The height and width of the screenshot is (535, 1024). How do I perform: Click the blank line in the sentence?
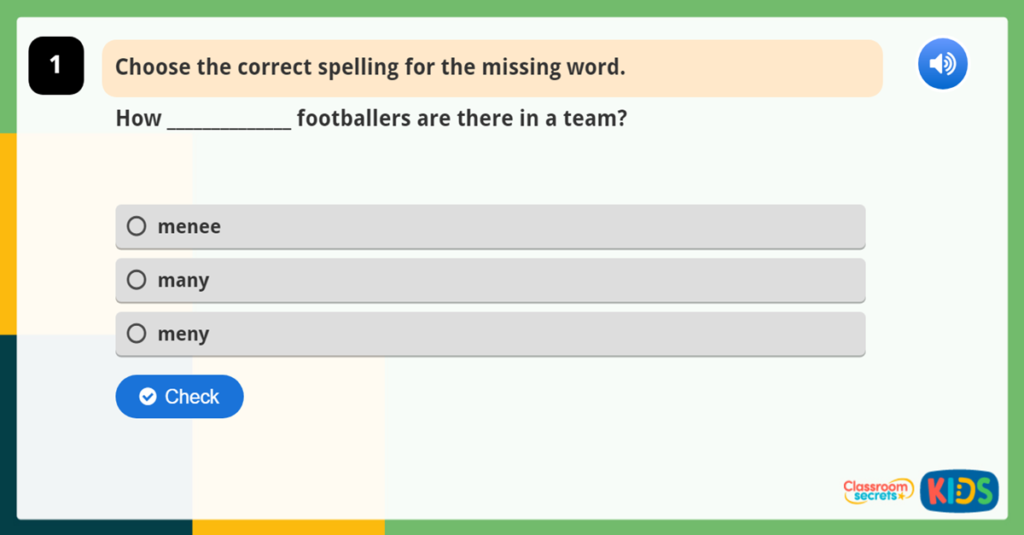pos(229,121)
